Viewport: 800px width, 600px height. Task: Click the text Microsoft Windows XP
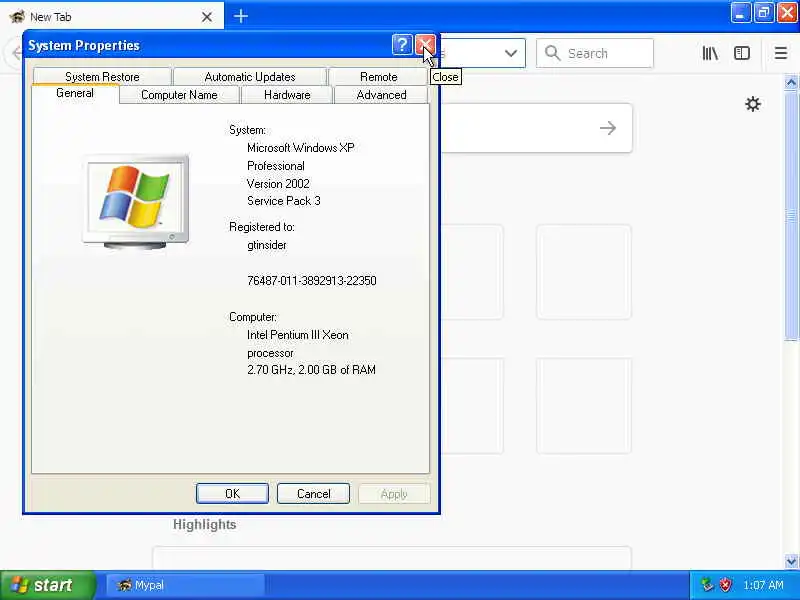point(301,148)
